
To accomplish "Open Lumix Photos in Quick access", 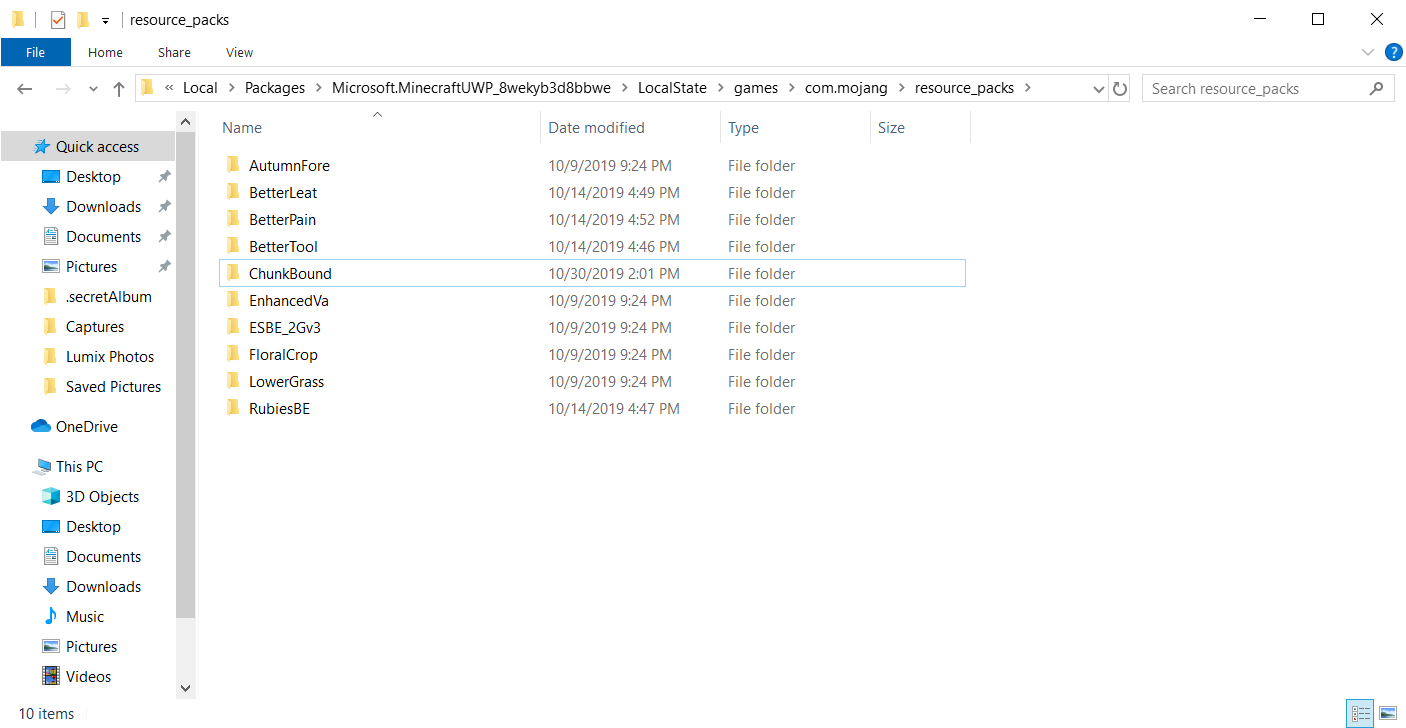I will (x=110, y=356).
